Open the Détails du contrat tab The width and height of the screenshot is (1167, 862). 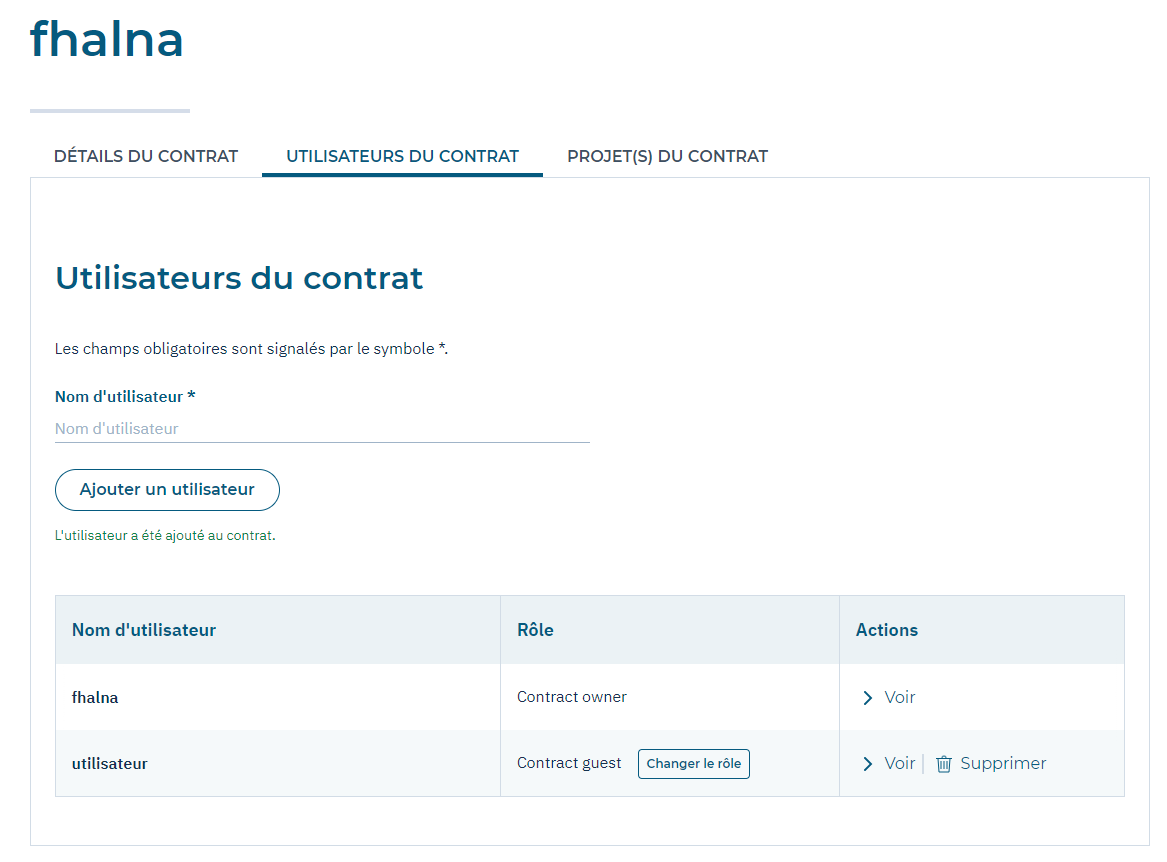[x=146, y=156]
